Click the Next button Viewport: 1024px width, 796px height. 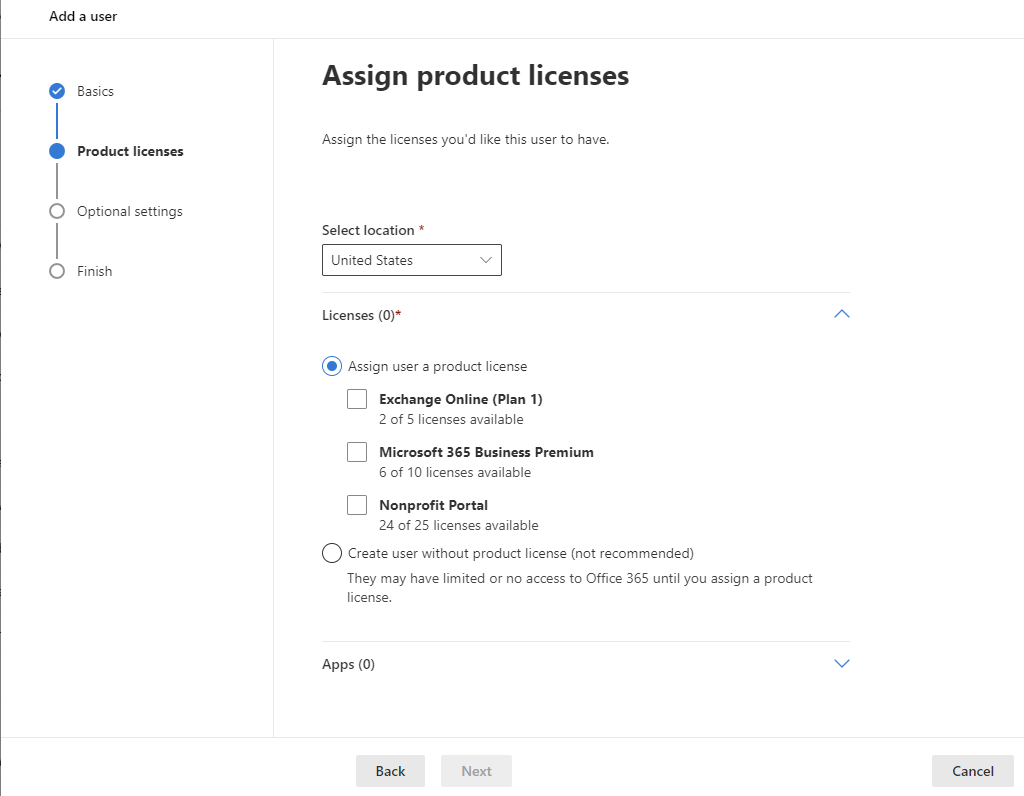pyautogui.click(x=476, y=771)
